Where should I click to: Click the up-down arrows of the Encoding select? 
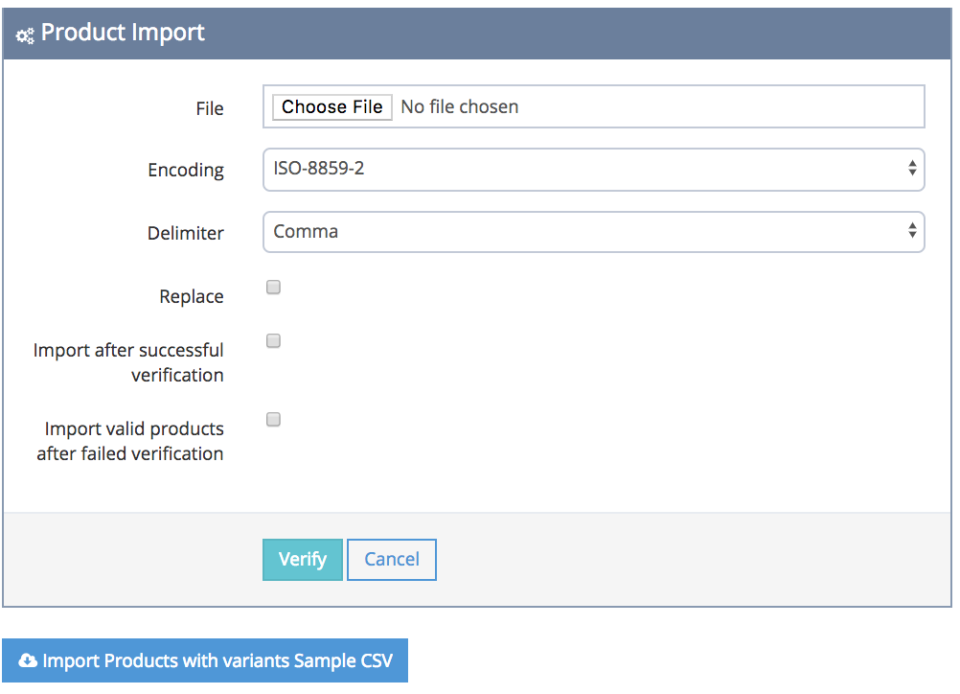(x=912, y=169)
